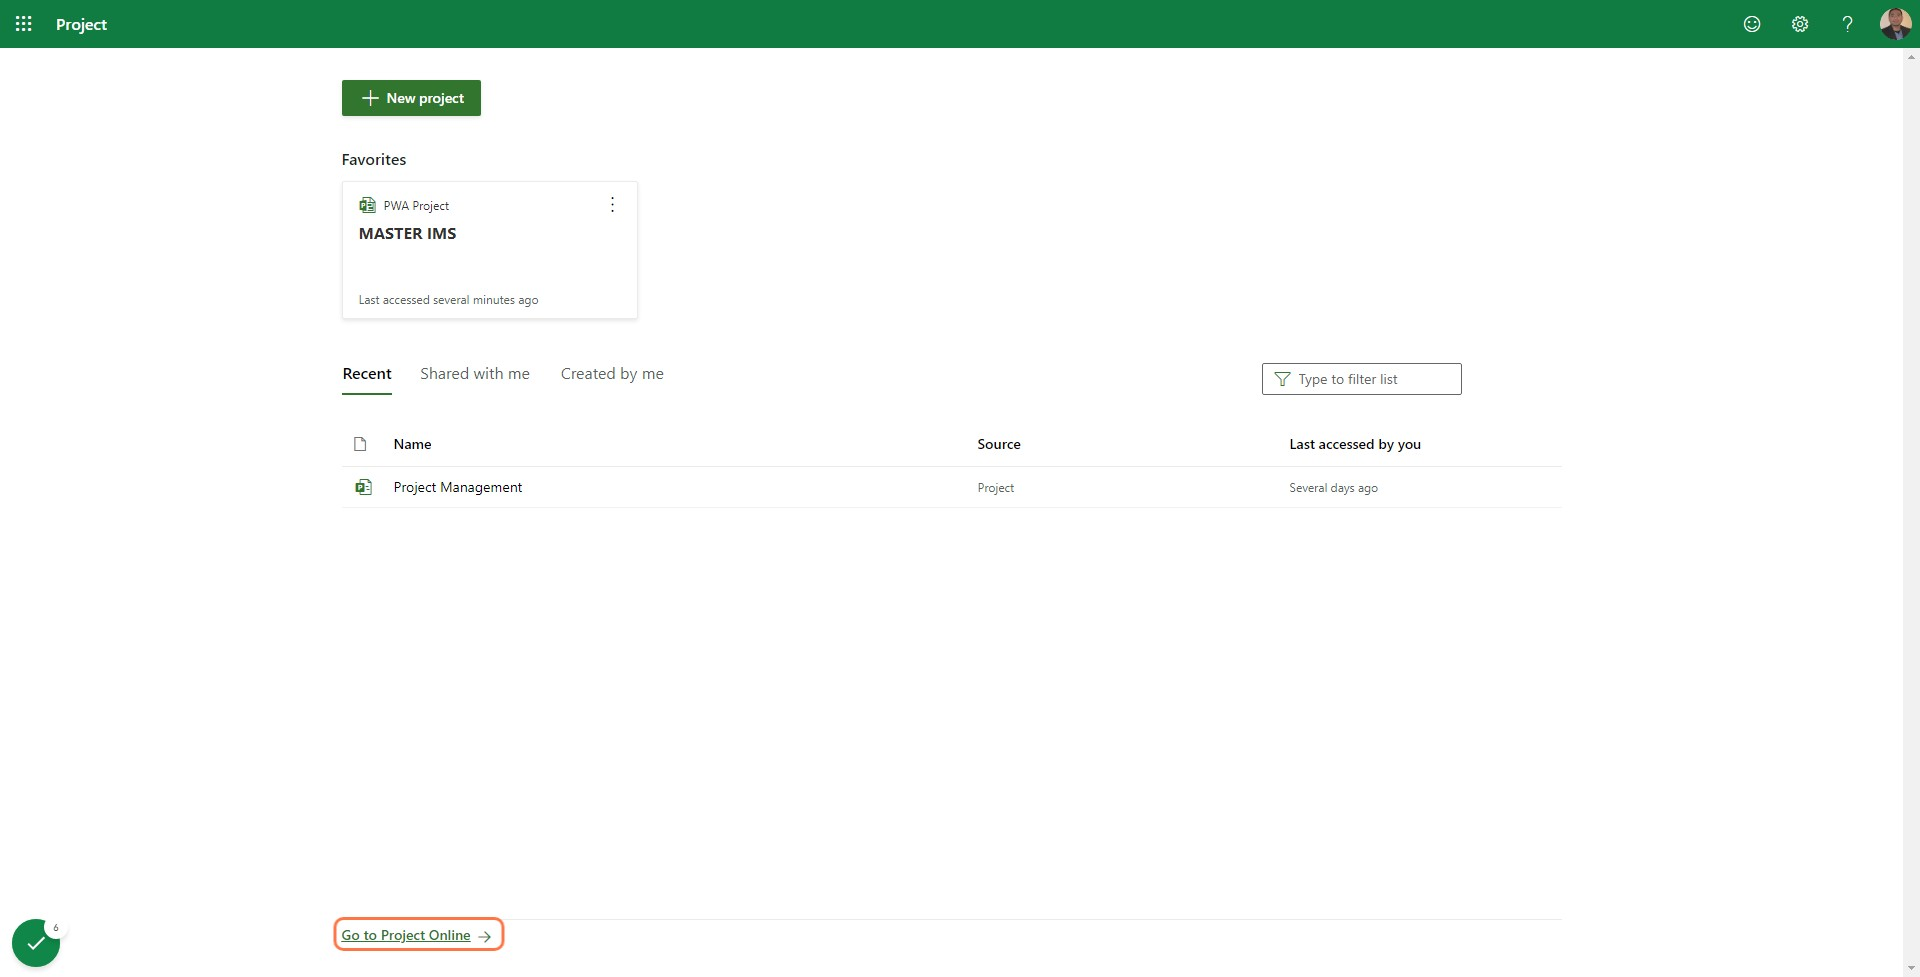Click the PWA Project icon on card

click(x=367, y=205)
